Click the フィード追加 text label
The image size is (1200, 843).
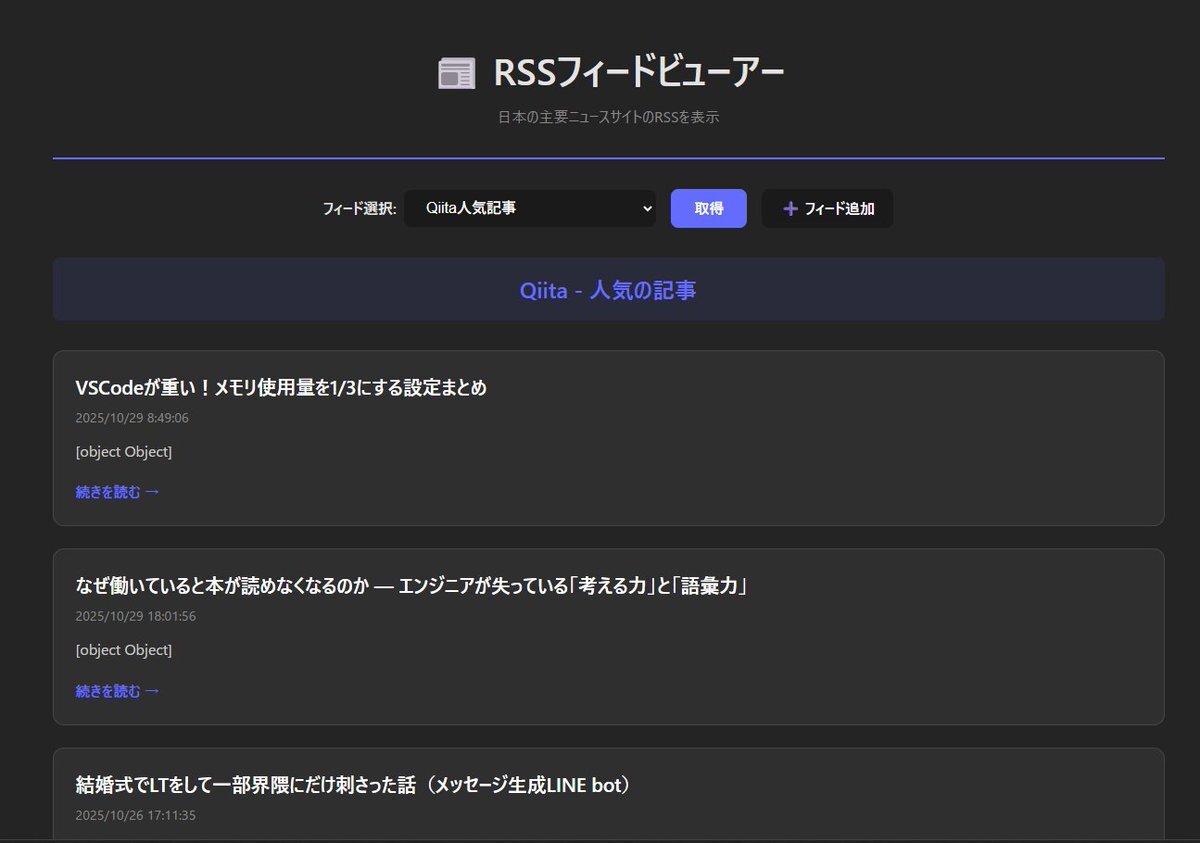pos(839,209)
